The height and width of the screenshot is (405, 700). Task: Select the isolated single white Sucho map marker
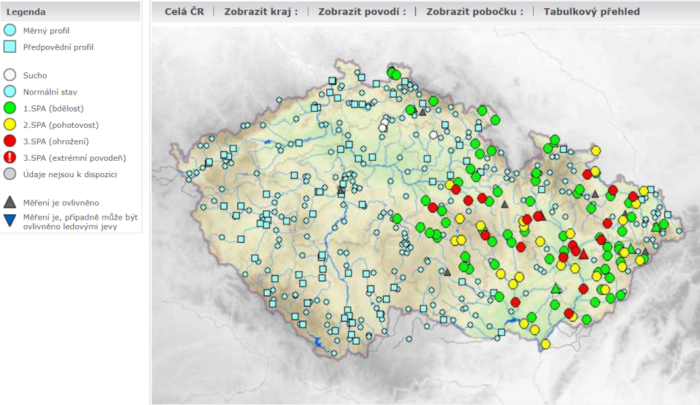point(433,135)
